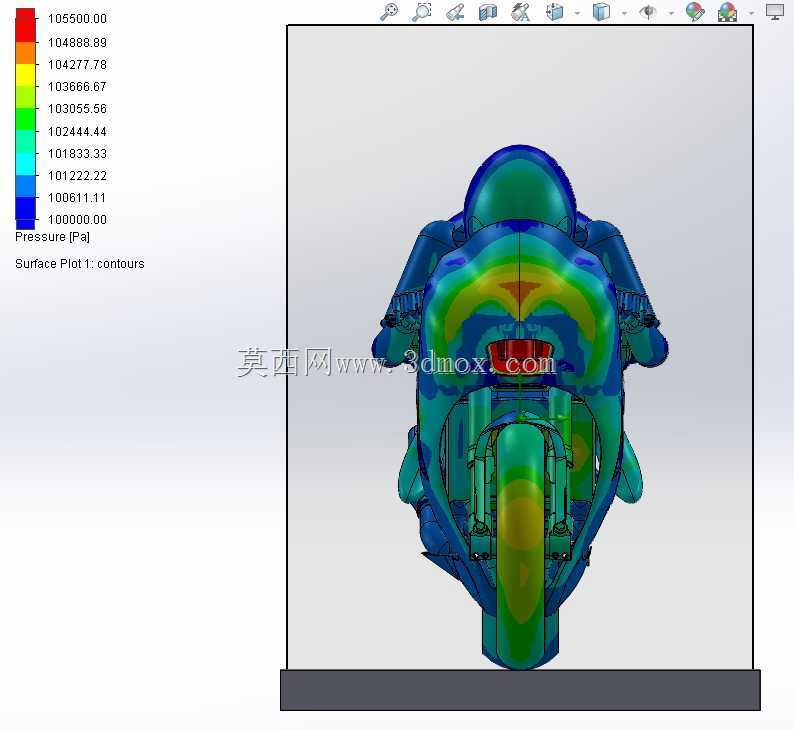Viewport: 794px width, 730px height.
Task: Click the legend value 103666.67
Action: tap(77, 87)
